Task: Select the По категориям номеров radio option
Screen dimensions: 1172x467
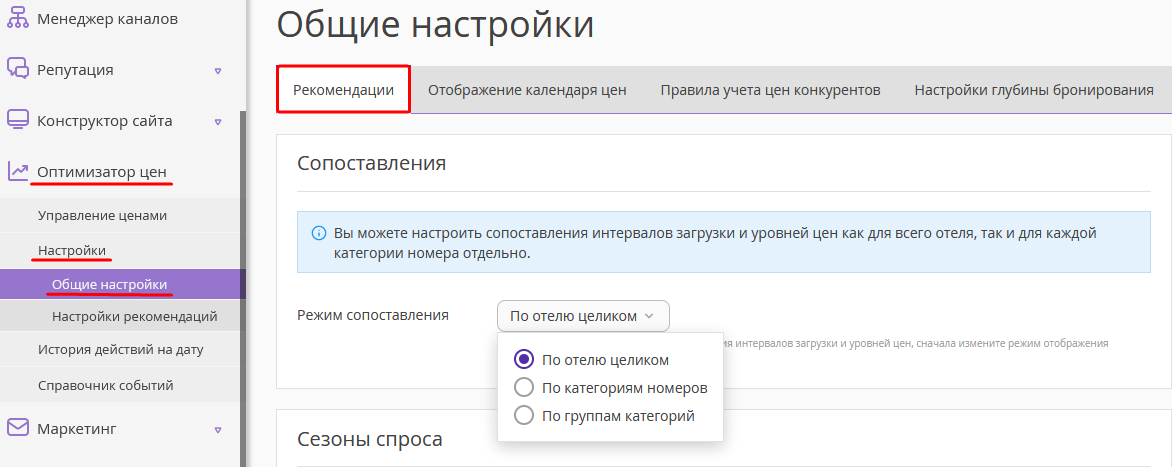Action: point(524,388)
